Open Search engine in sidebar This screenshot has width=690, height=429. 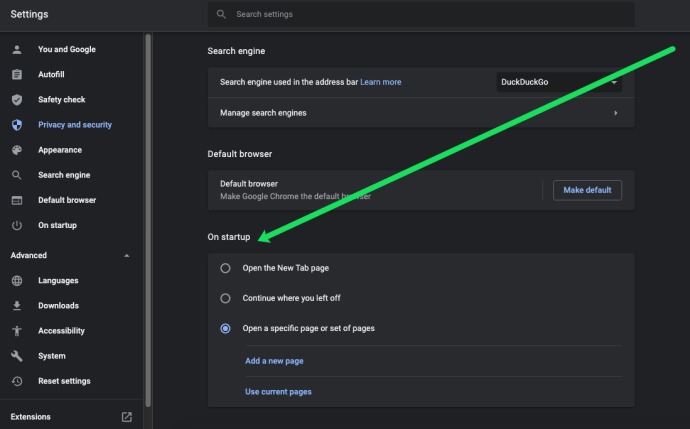pyautogui.click(x=64, y=175)
